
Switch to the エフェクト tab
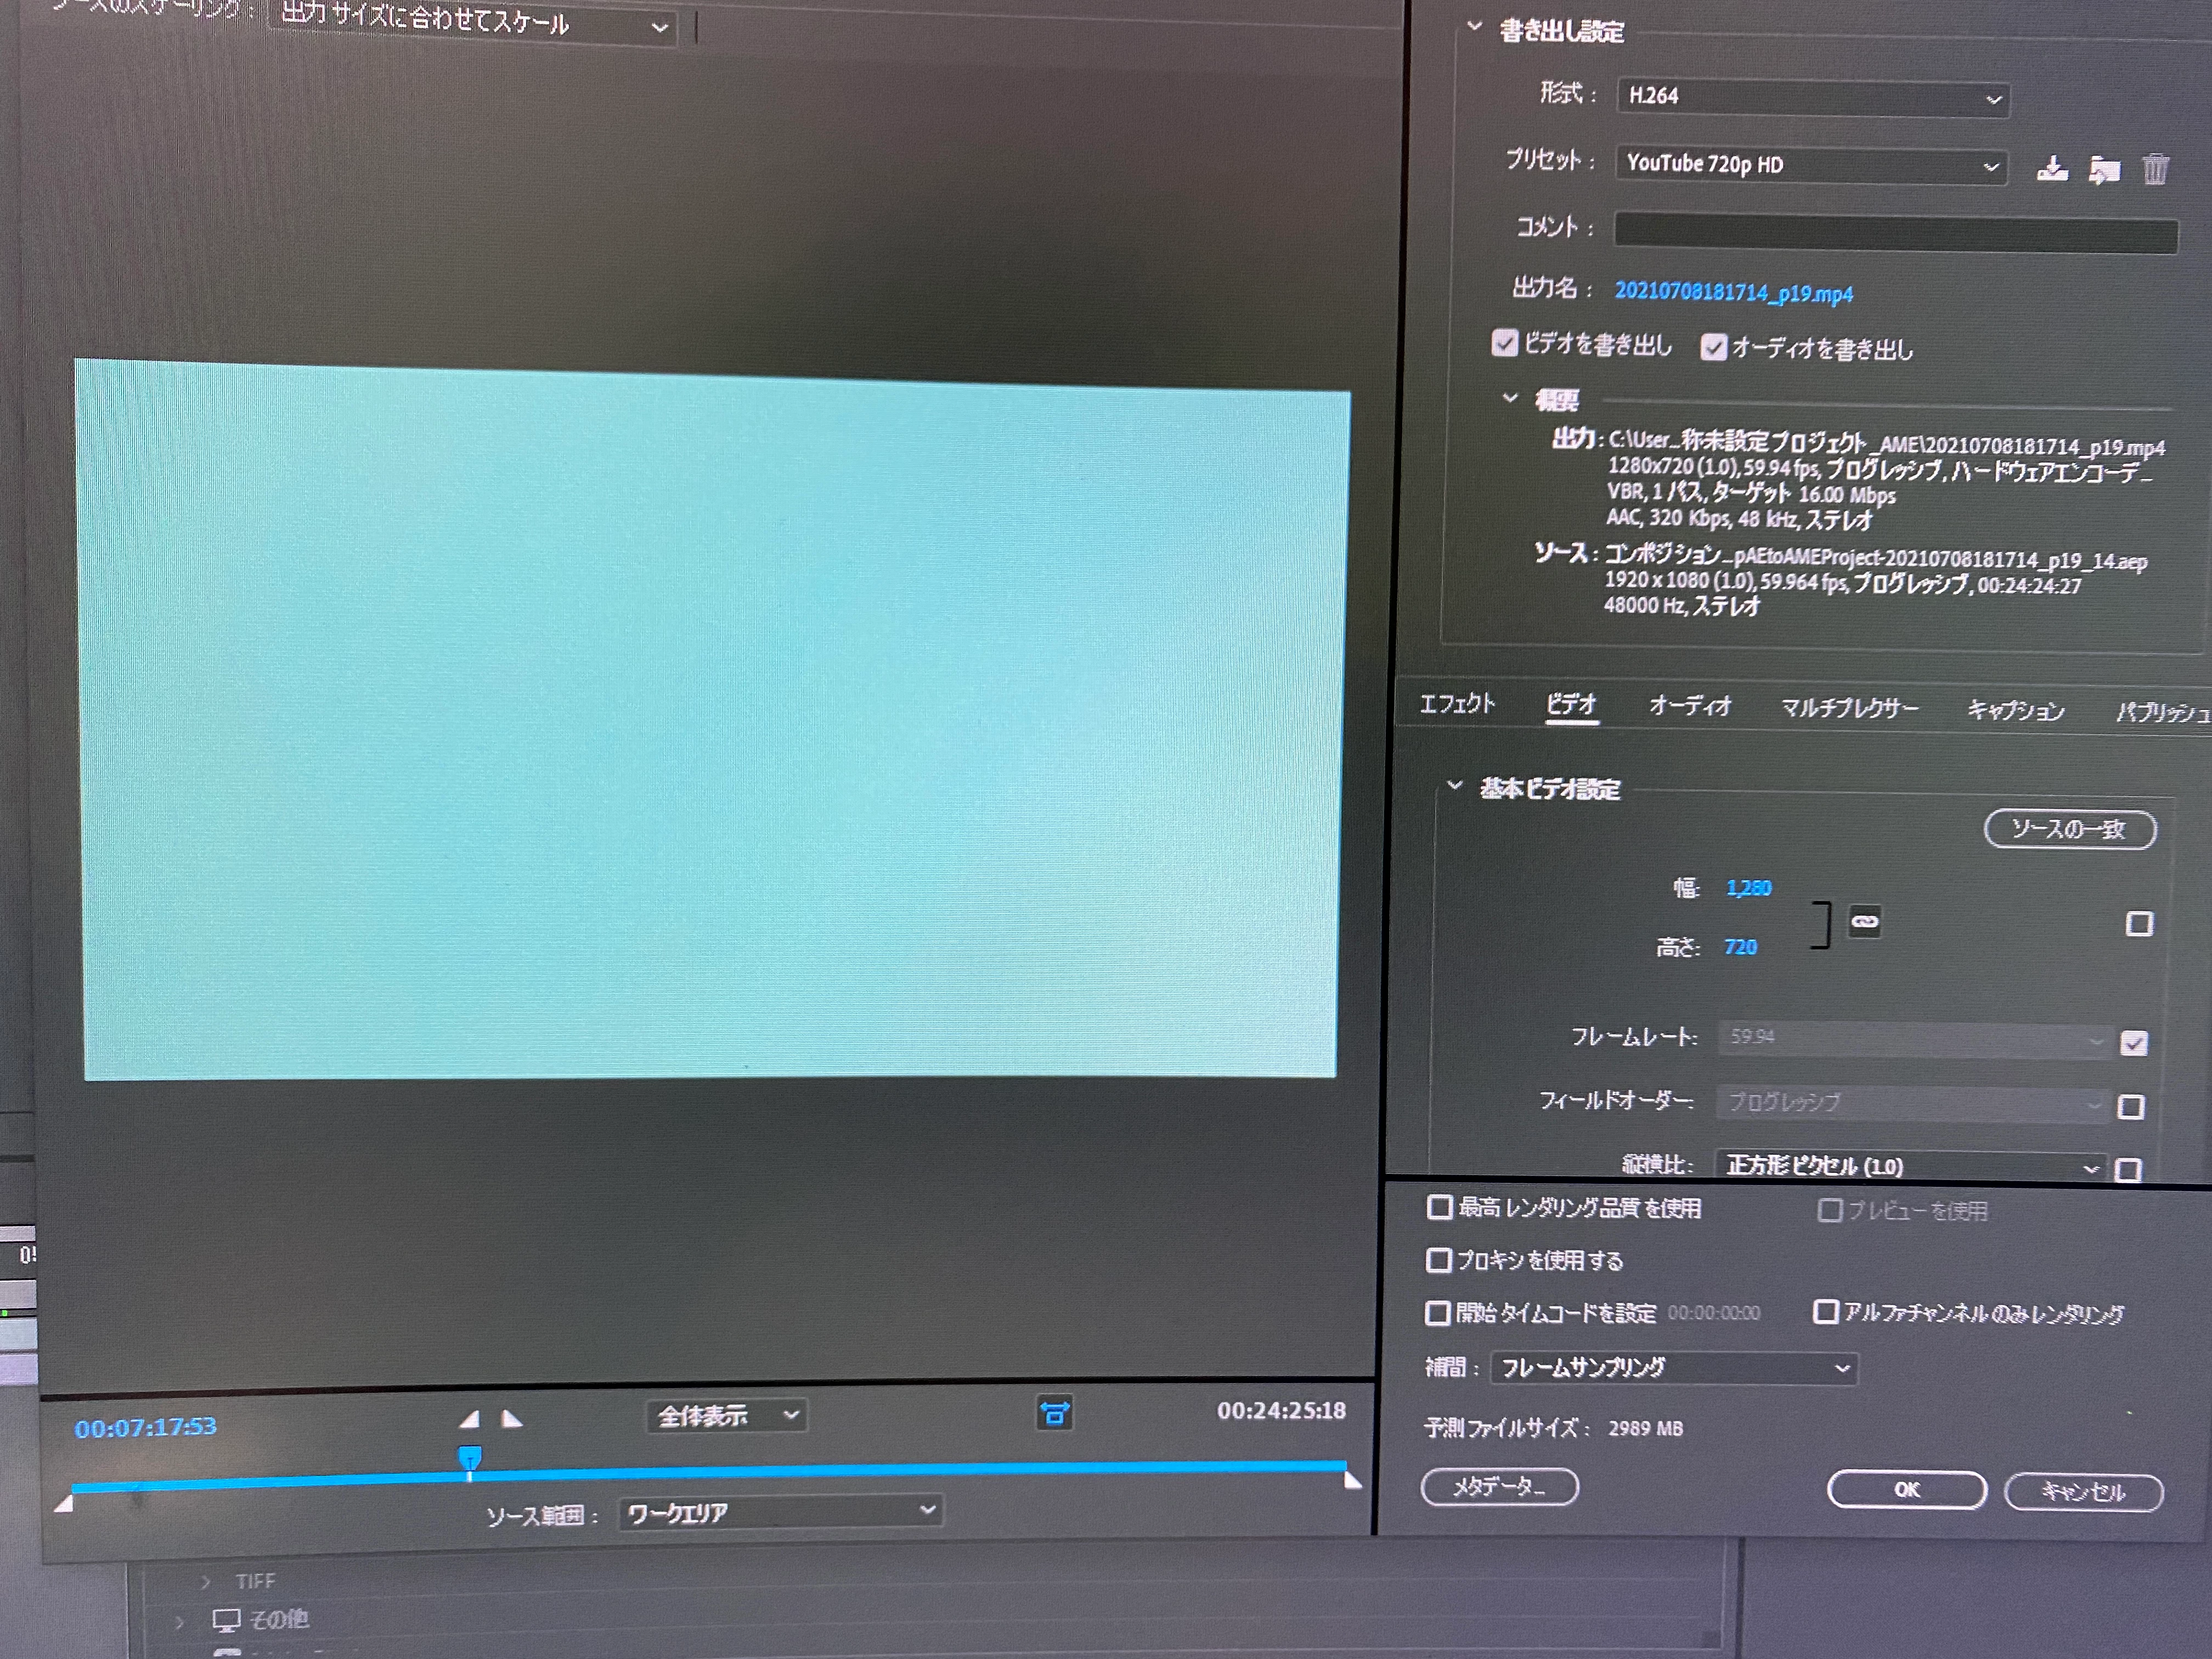pos(1457,704)
